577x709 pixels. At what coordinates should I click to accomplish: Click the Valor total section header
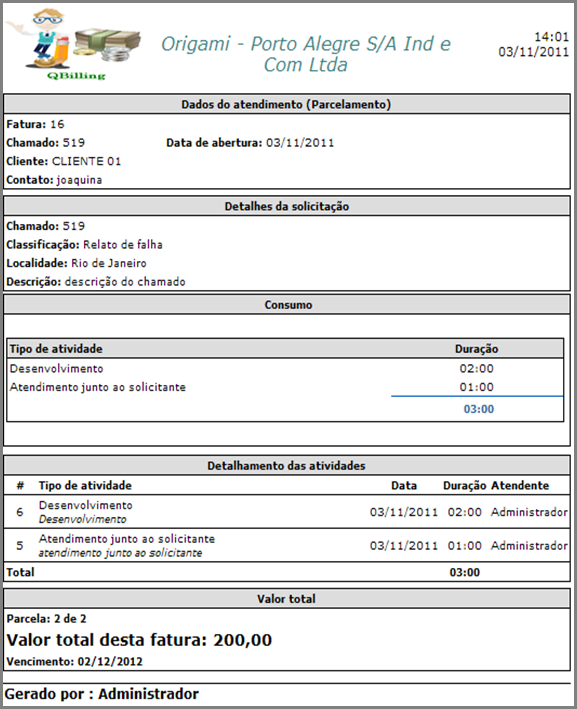(286, 599)
